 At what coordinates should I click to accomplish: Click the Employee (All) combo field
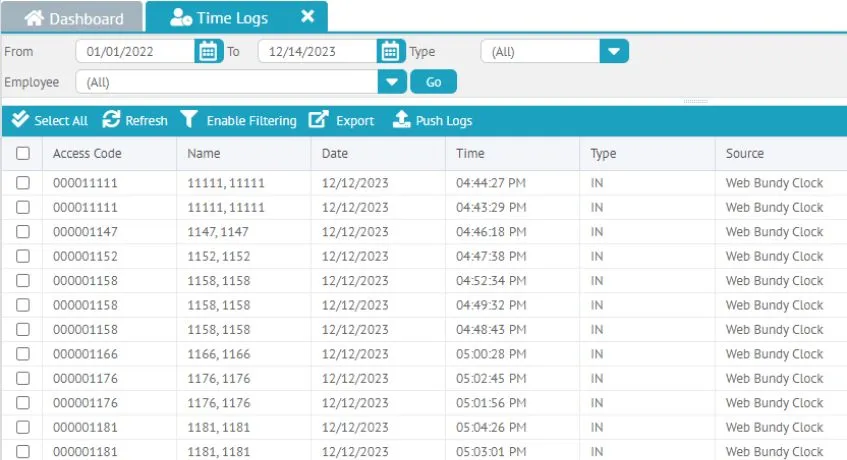[x=227, y=82]
